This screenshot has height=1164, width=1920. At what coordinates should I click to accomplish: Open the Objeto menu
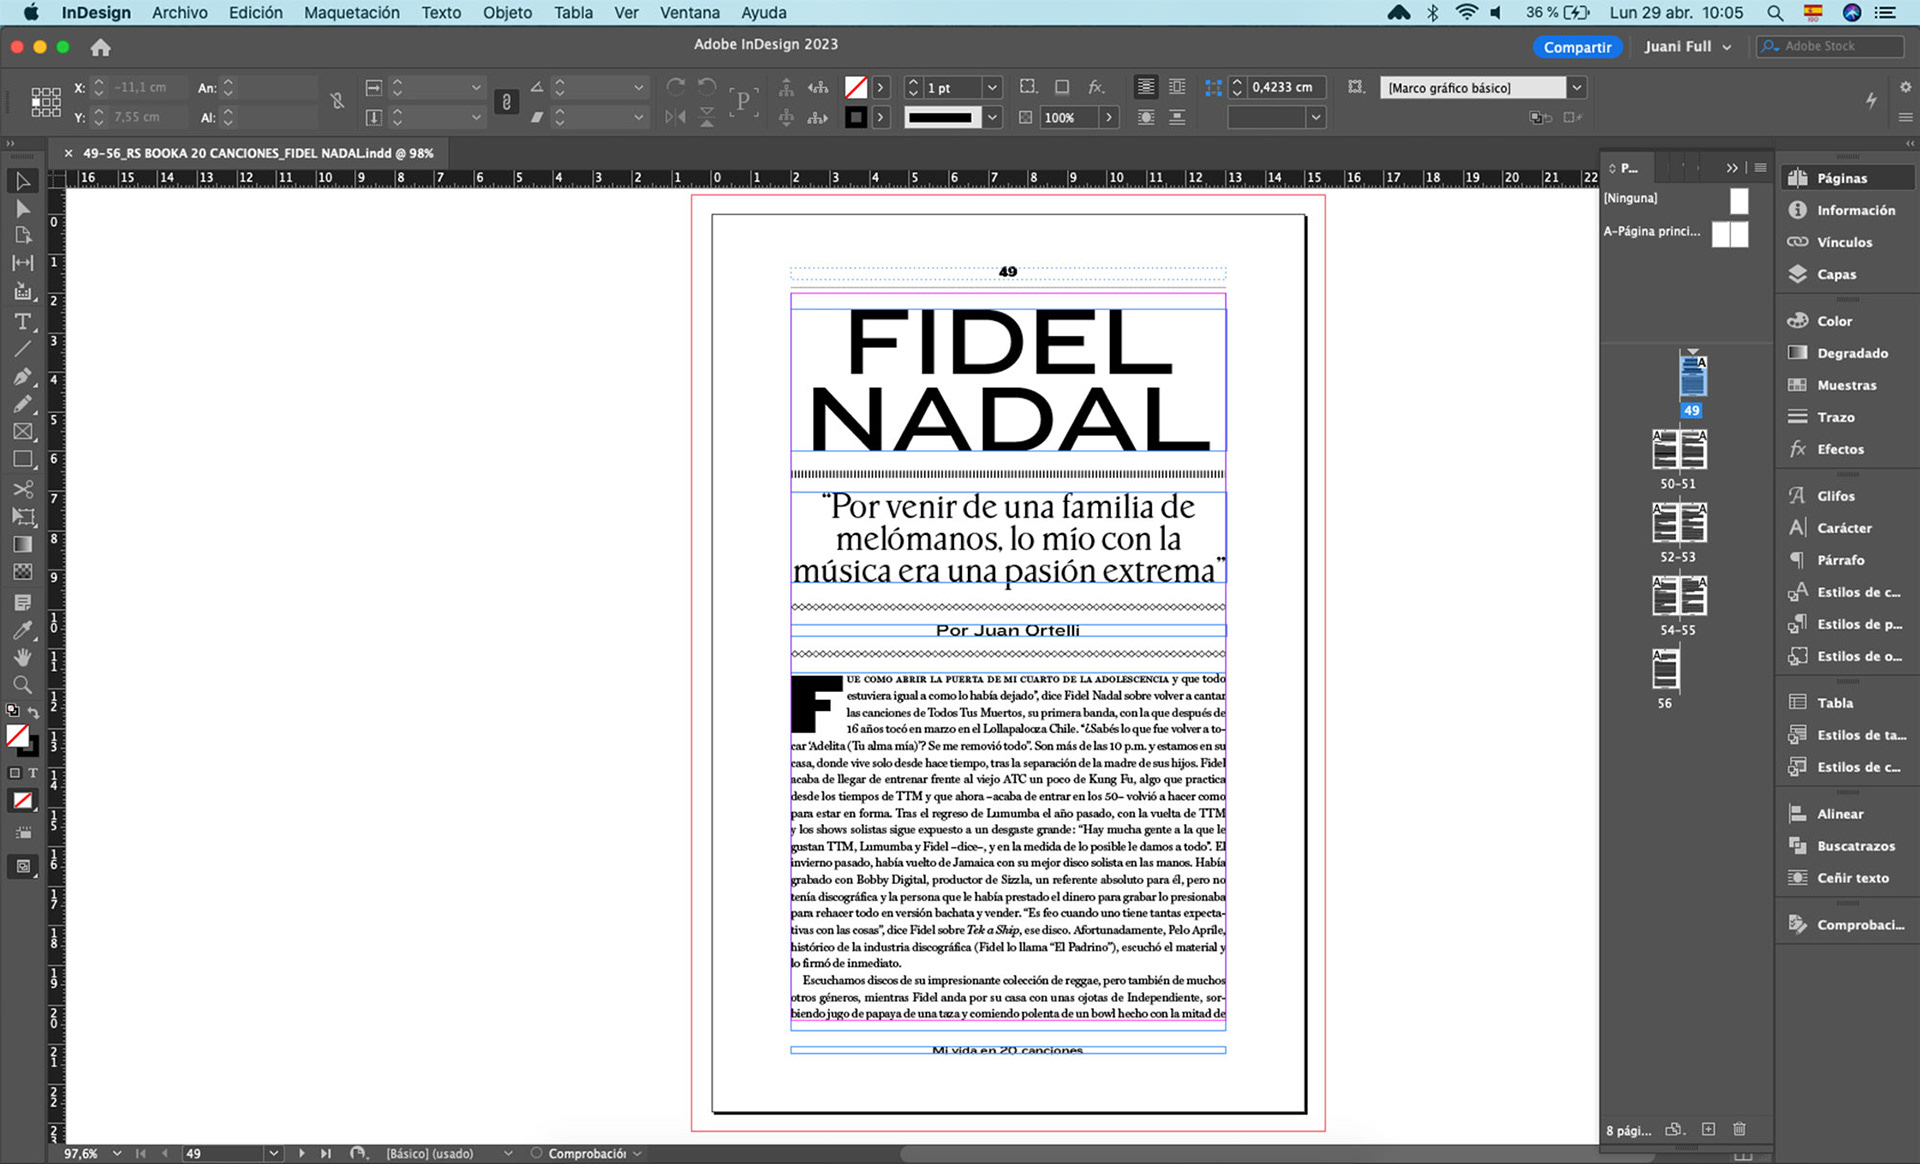coord(507,13)
